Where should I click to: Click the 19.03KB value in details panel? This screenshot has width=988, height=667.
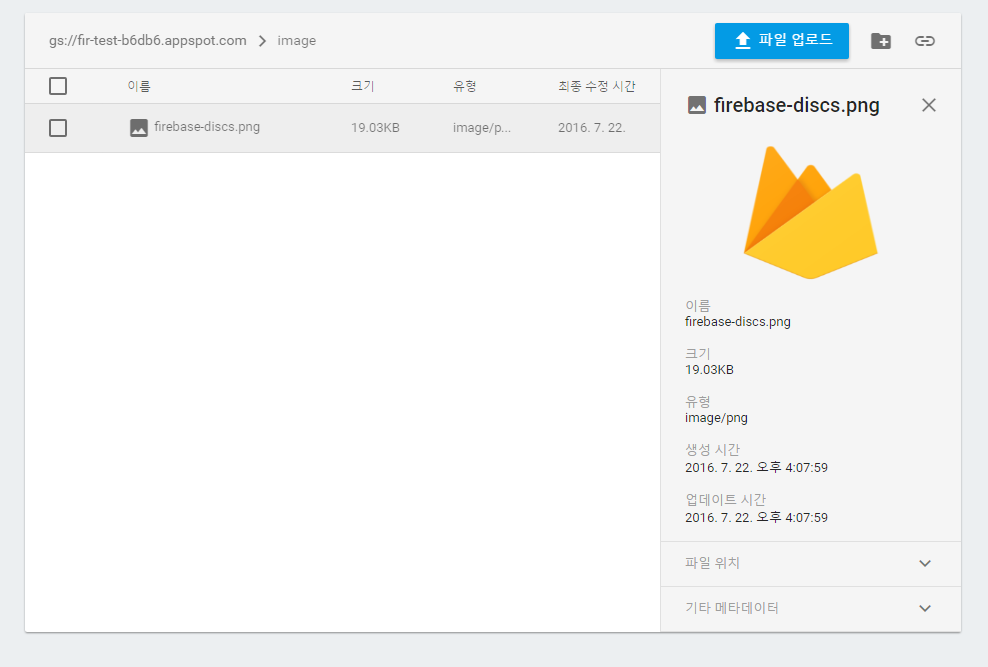tap(709, 370)
